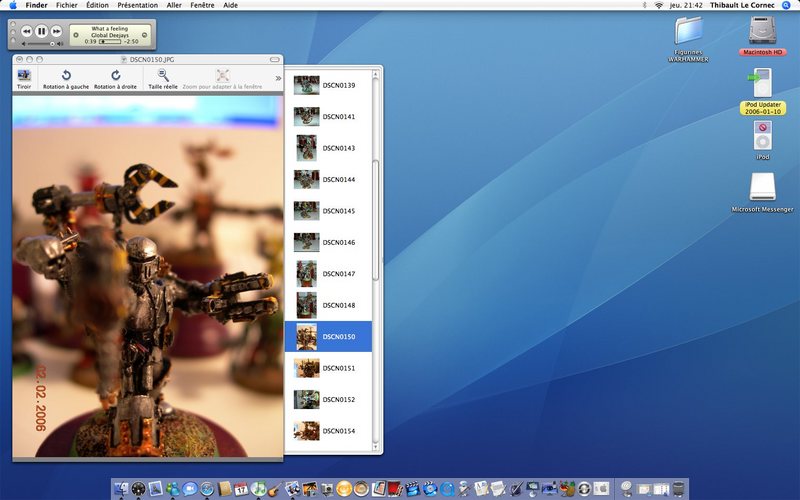Click the small round button left of song title
This screenshot has width=800, height=500.
[76, 35]
